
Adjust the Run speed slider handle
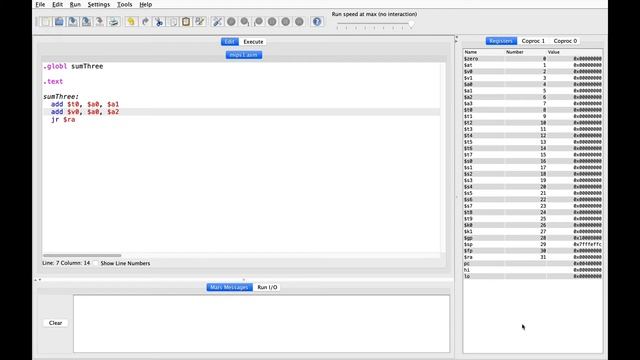[x=411, y=24]
